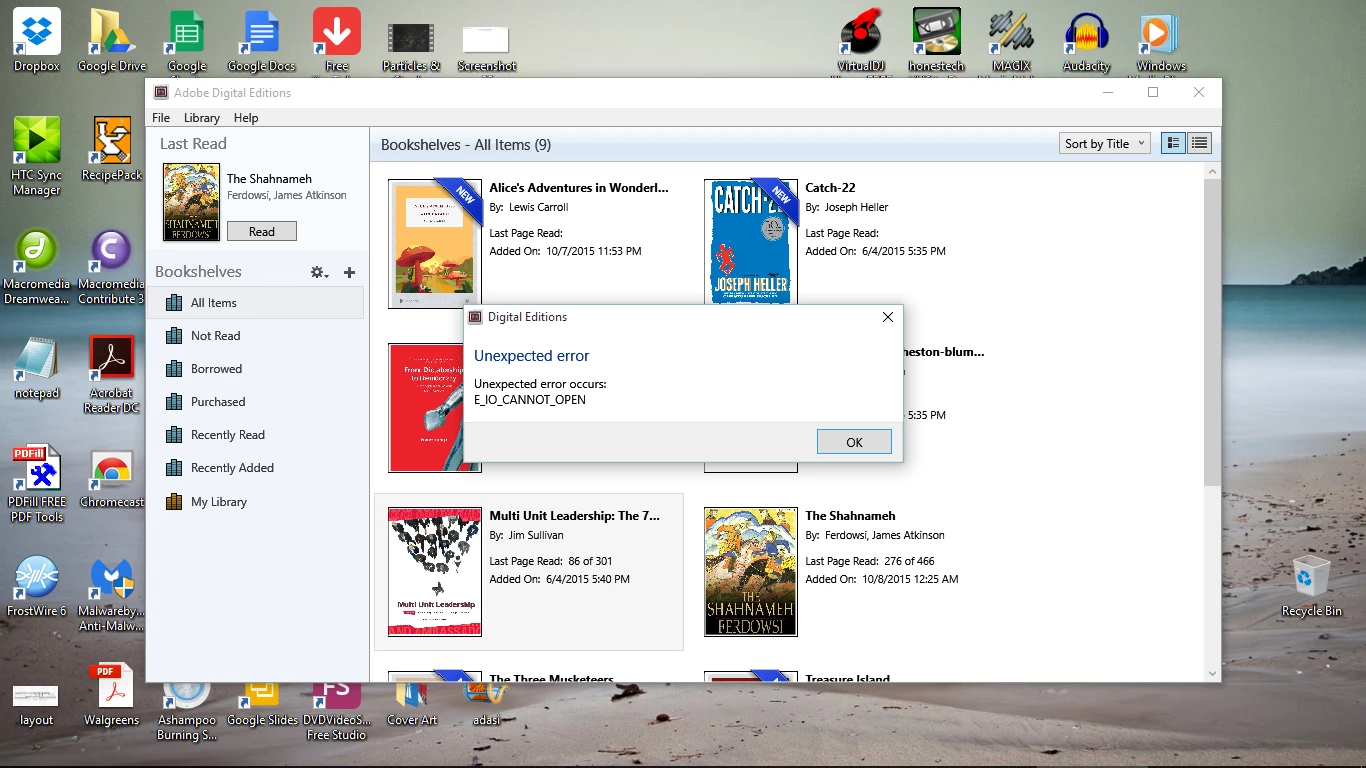Click OK in the Unexpected error dialog

click(x=854, y=442)
